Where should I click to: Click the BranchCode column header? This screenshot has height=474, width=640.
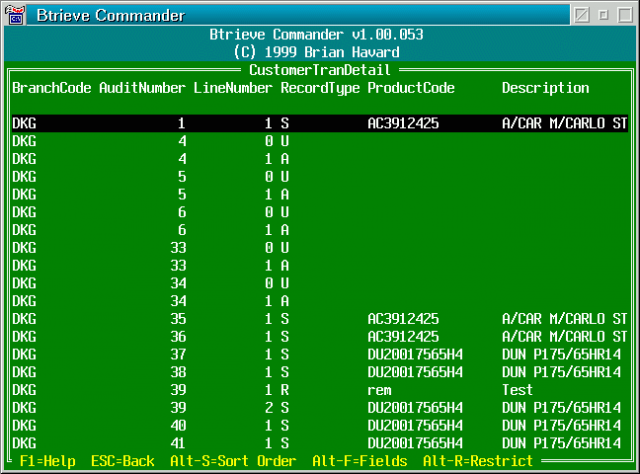52,88
